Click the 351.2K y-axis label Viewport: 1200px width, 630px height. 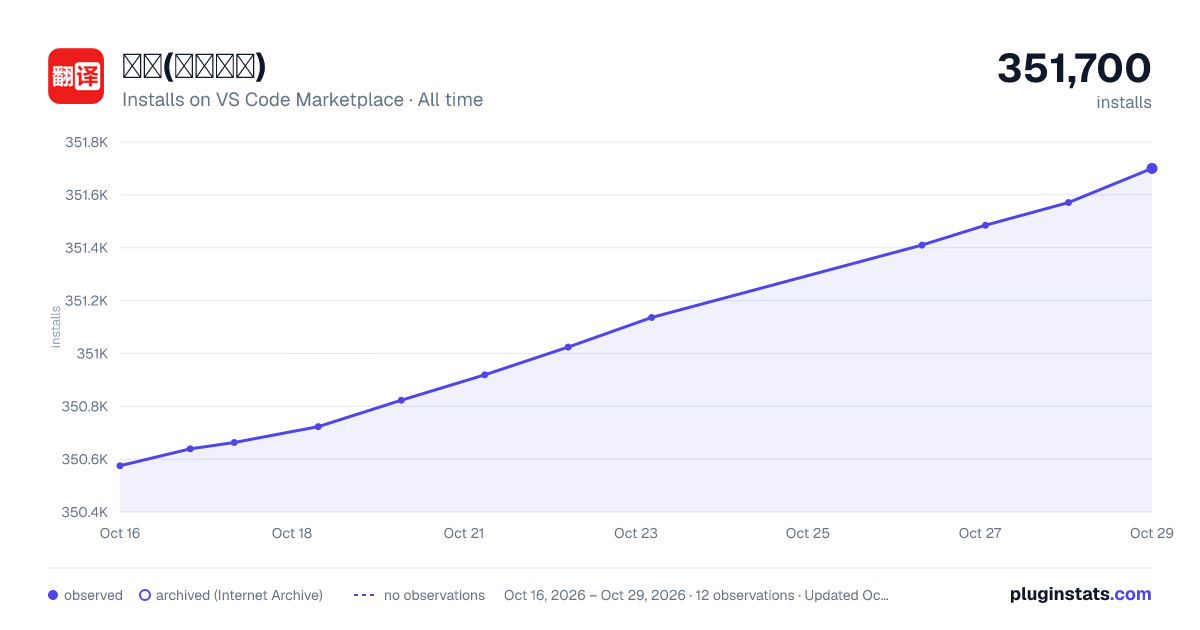87,301
